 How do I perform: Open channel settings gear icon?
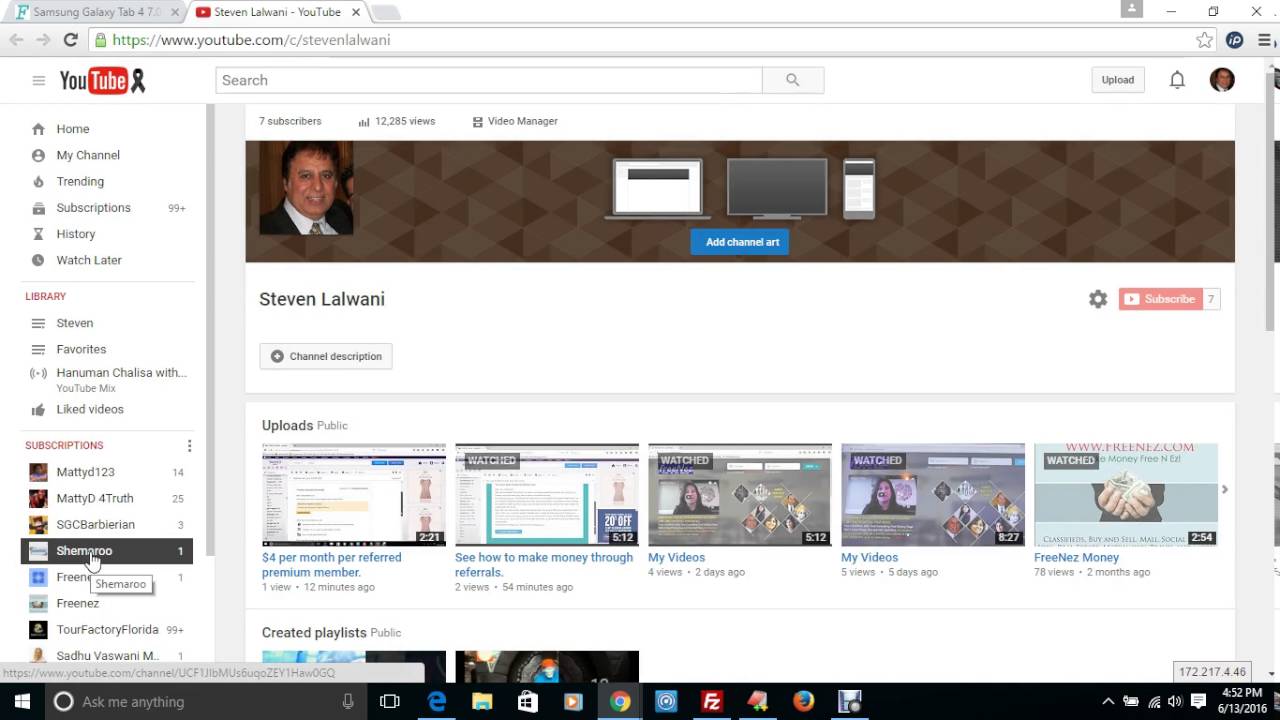pyautogui.click(x=1098, y=299)
